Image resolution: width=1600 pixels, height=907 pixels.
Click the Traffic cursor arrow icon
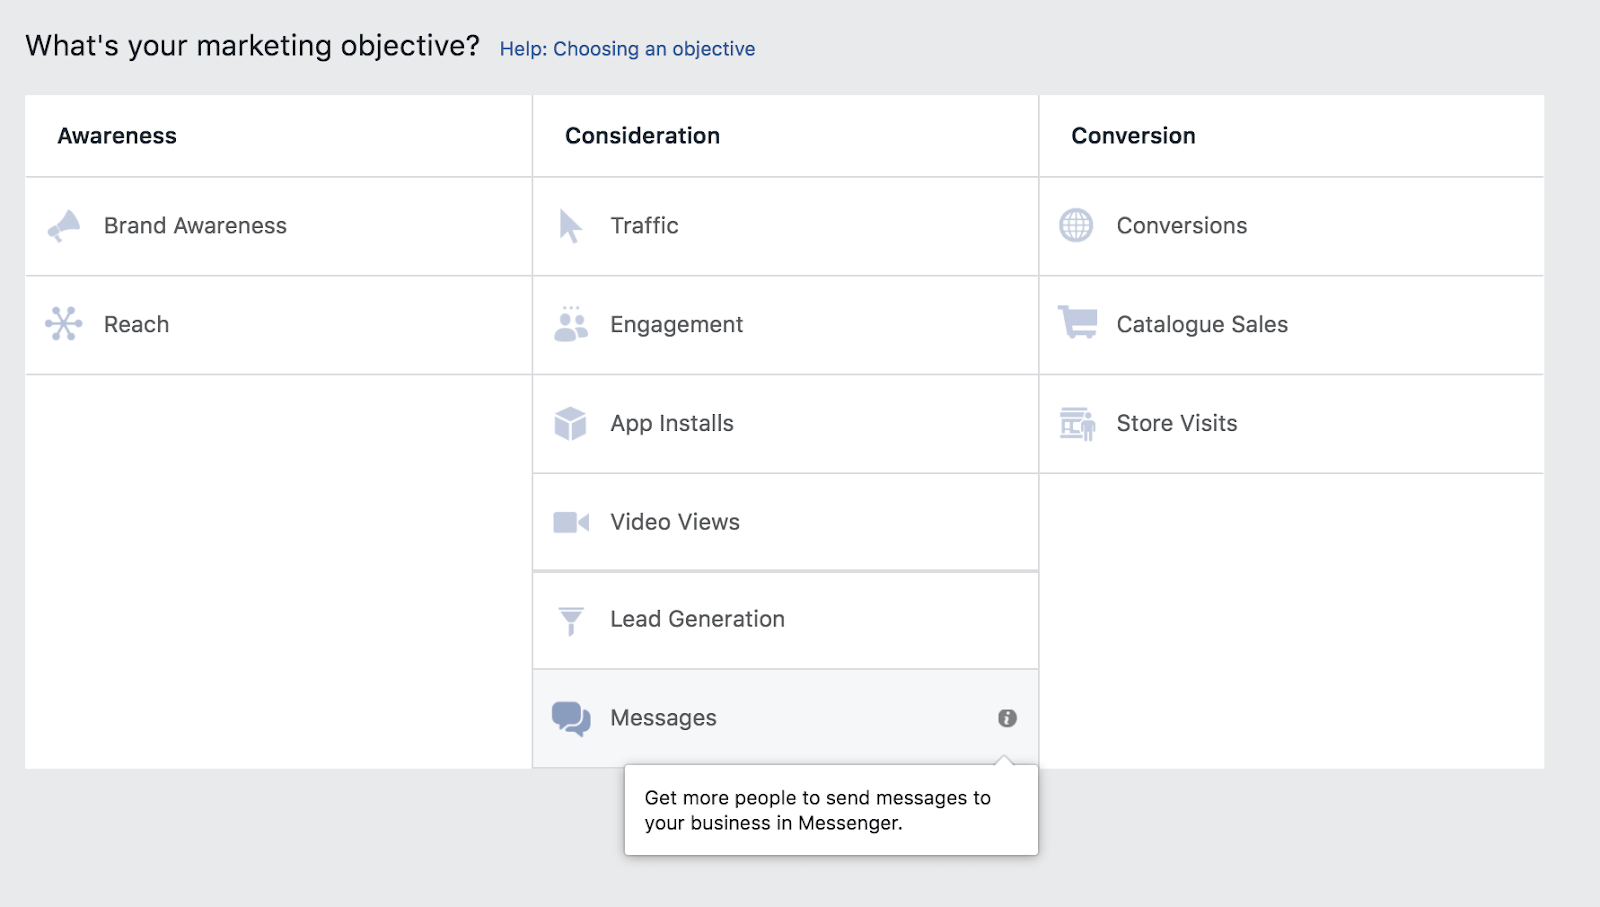(570, 226)
